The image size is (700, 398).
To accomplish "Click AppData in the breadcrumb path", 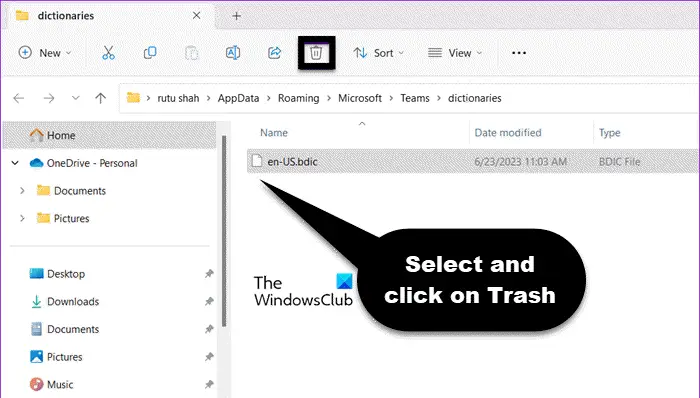I will tap(238, 98).
